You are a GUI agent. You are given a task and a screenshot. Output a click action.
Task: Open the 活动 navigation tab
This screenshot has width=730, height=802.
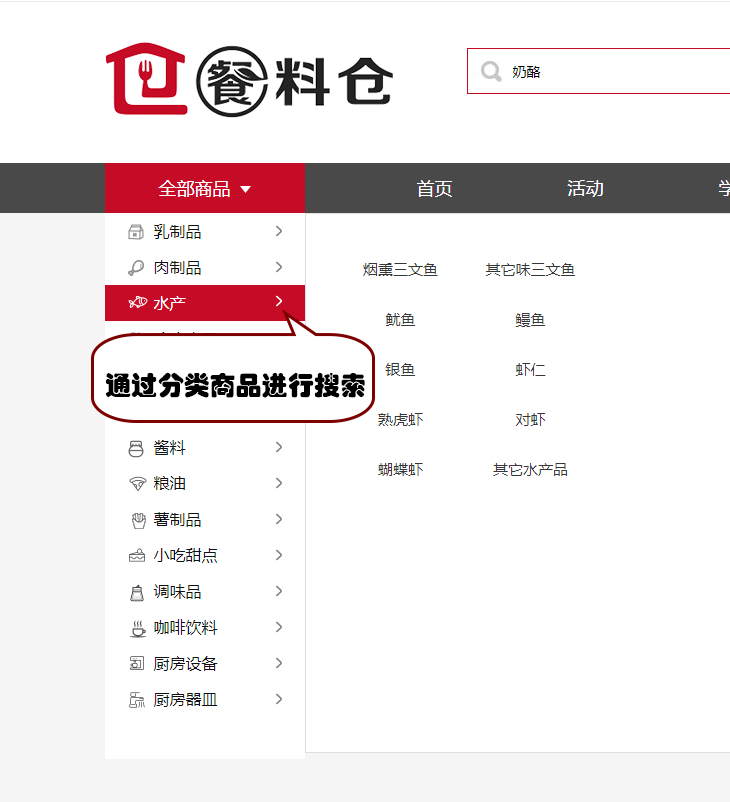click(x=585, y=189)
